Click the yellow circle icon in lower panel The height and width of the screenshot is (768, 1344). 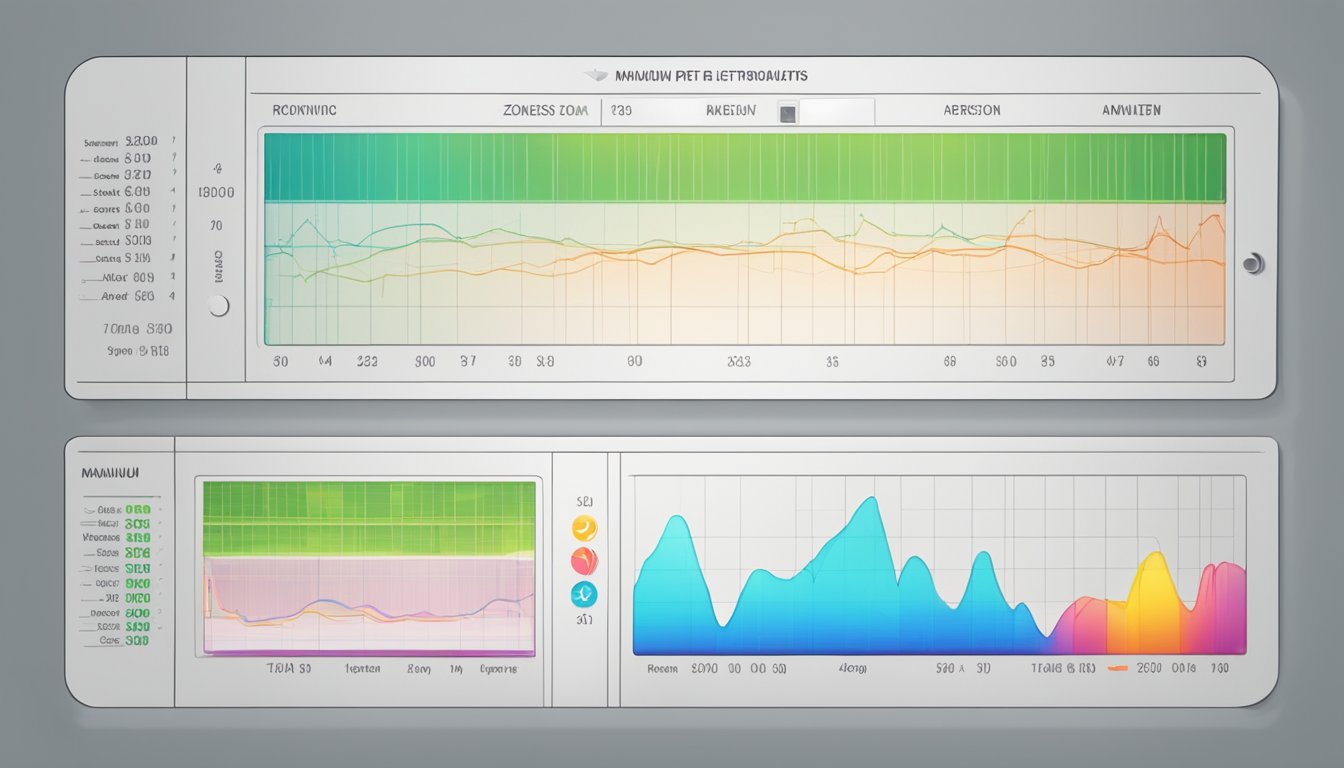tap(583, 527)
